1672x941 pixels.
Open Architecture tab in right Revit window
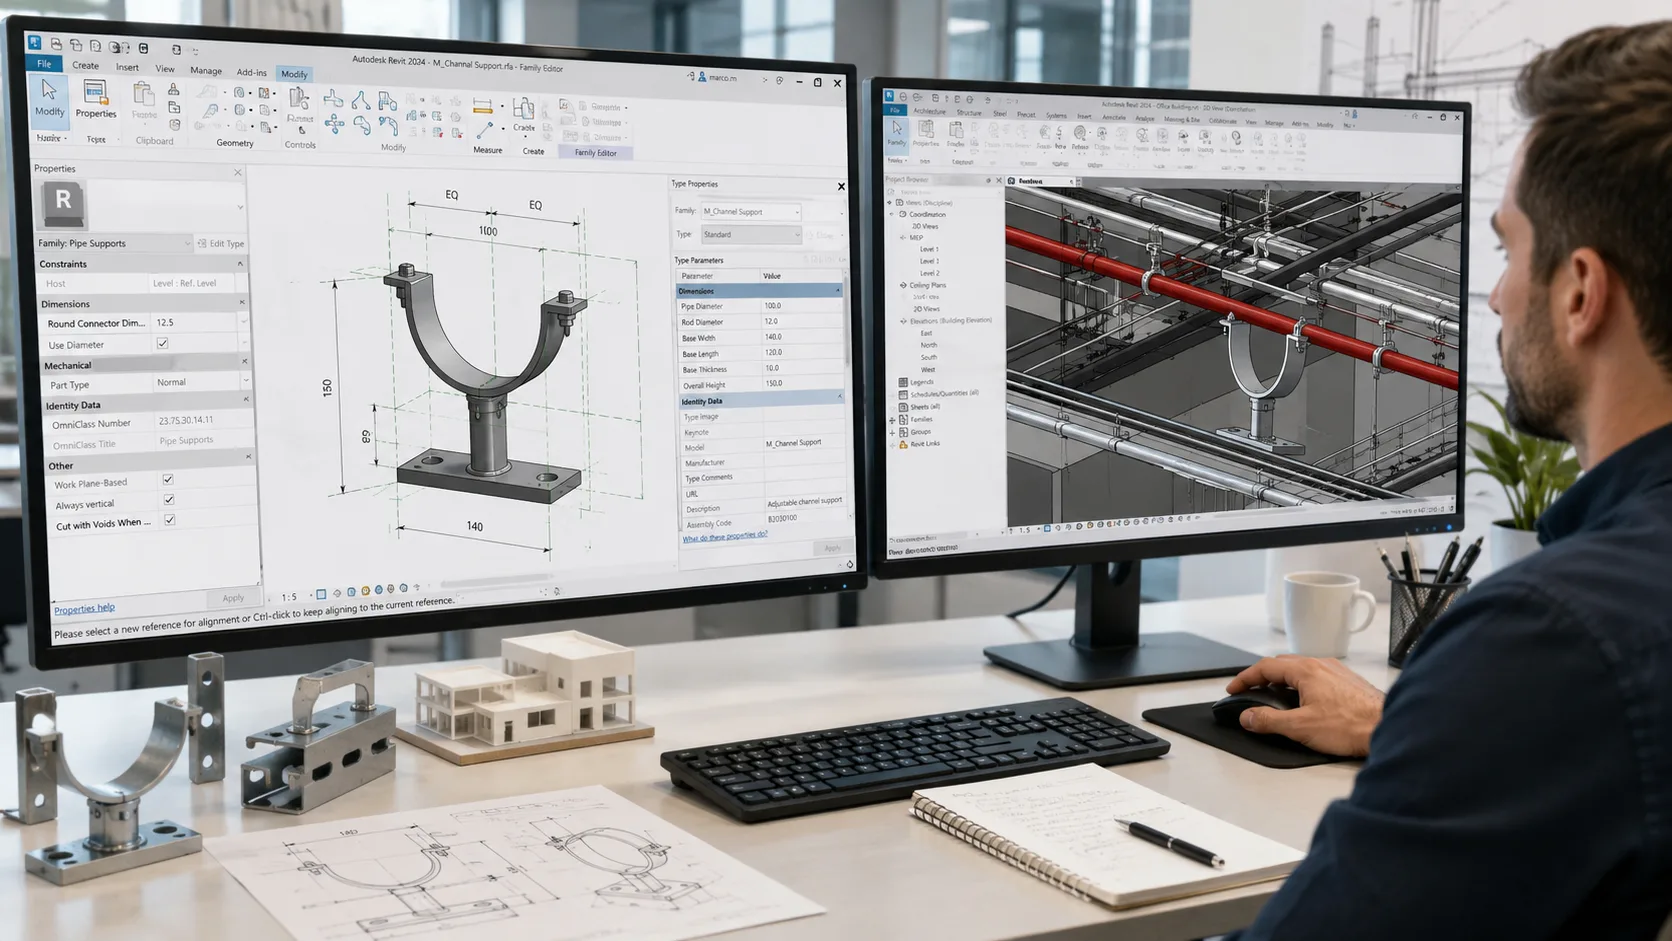[x=929, y=111]
